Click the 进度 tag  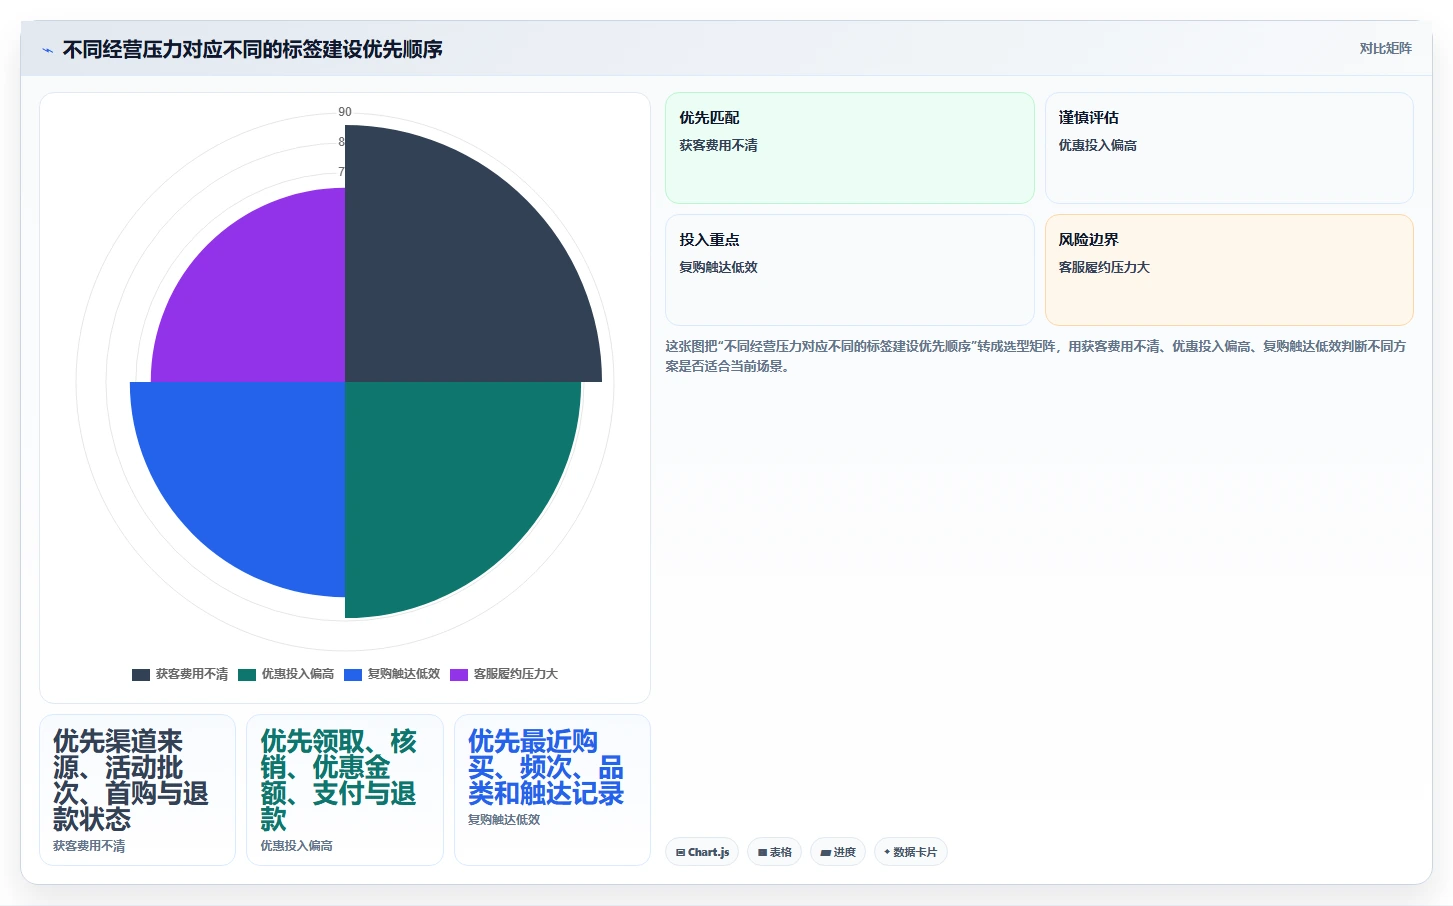(x=838, y=852)
